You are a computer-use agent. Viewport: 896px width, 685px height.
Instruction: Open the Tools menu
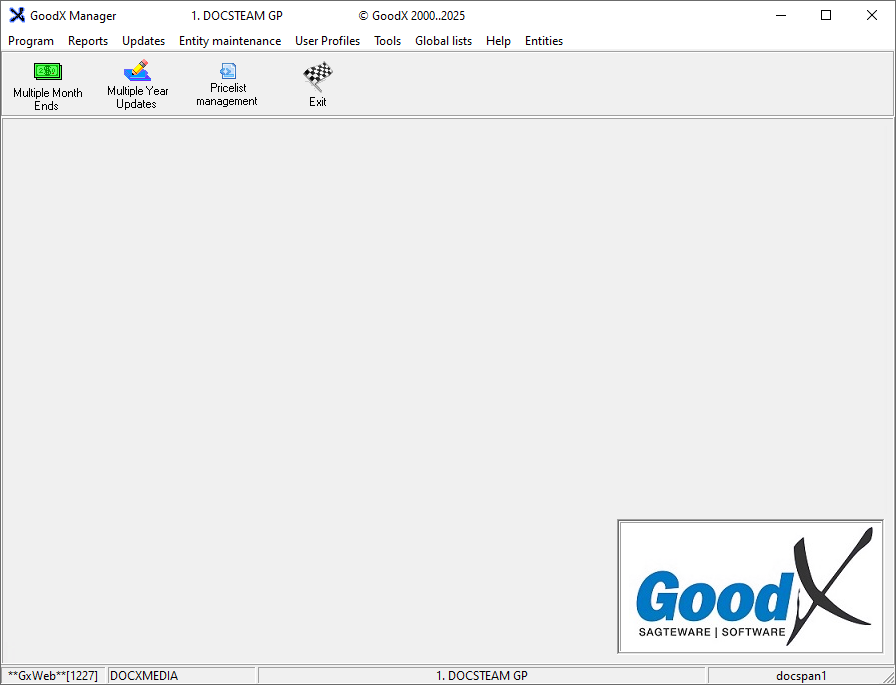pyautogui.click(x=387, y=41)
